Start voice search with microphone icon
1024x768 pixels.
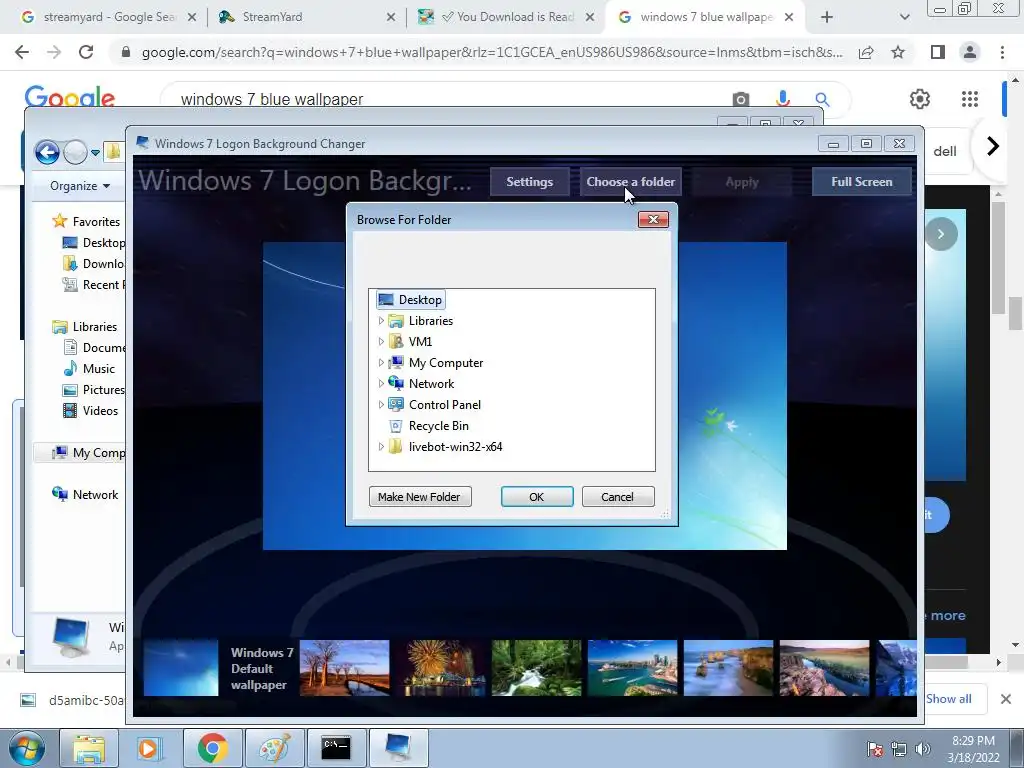click(782, 99)
